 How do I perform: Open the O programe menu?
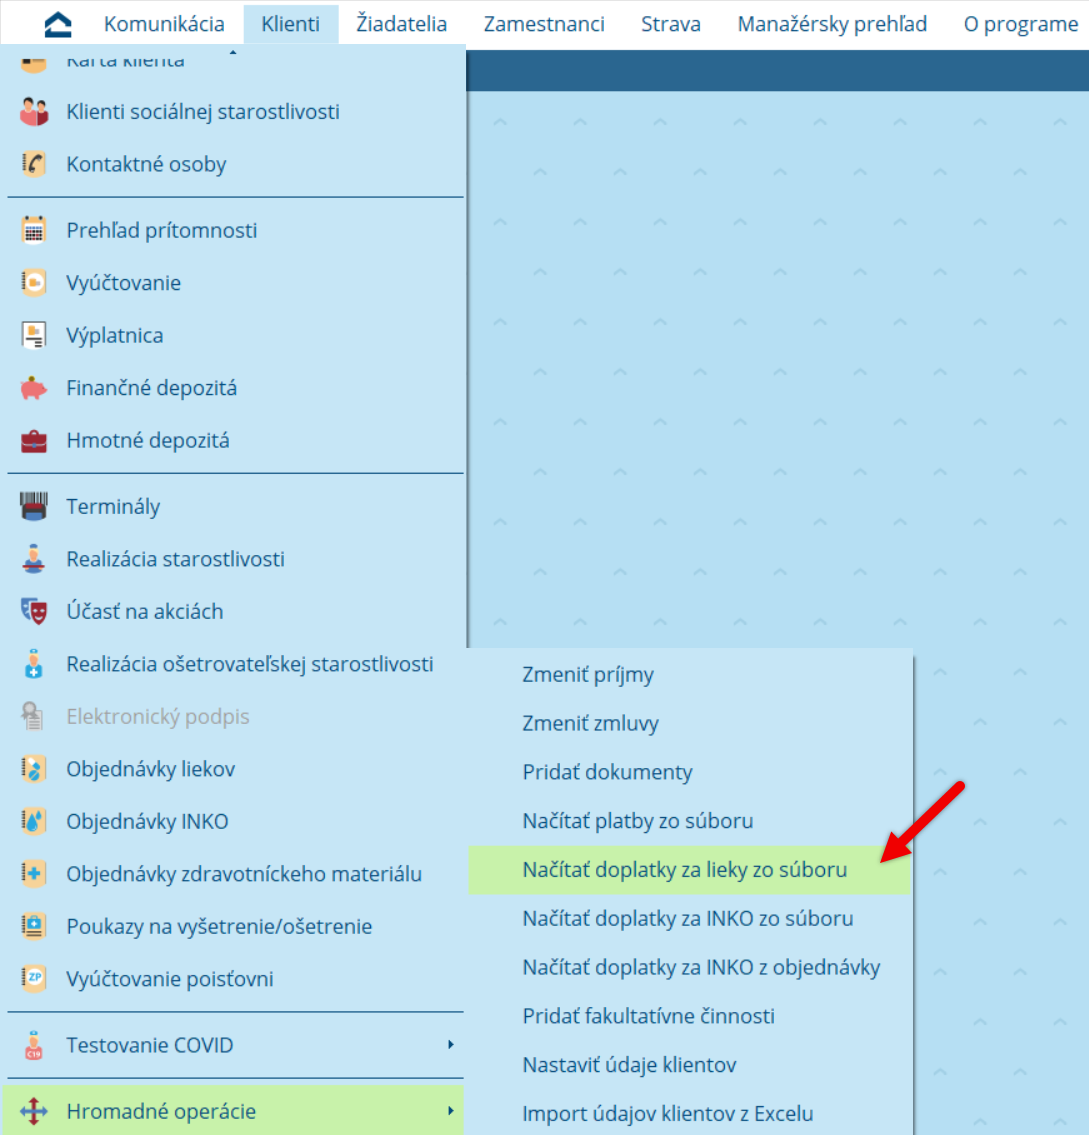click(1020, 24)
